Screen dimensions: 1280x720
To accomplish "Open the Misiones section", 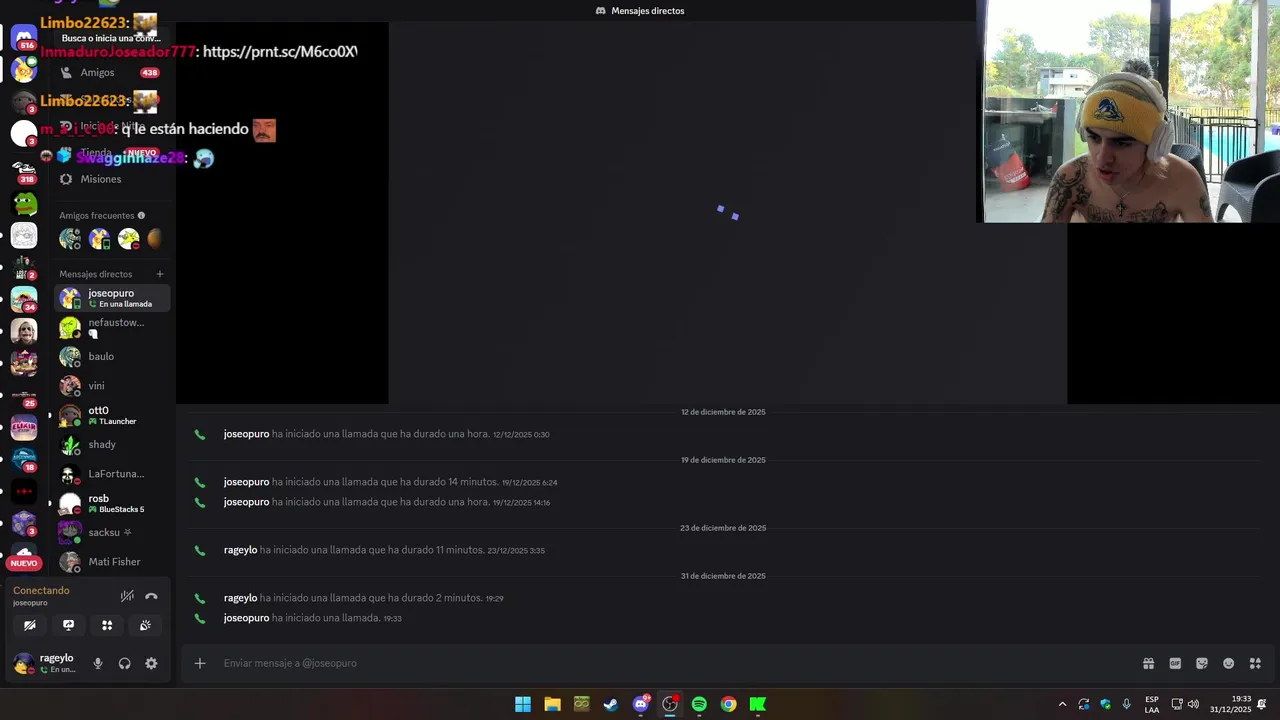I will 111,179.
